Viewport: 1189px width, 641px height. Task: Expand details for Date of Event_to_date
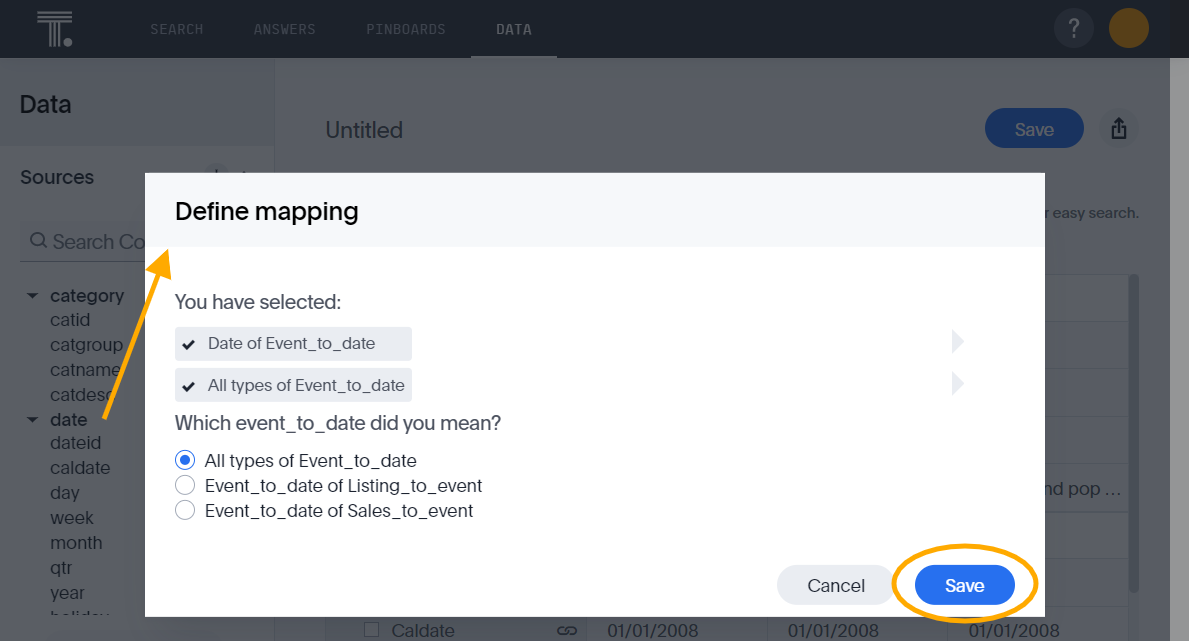click(957, 341)
